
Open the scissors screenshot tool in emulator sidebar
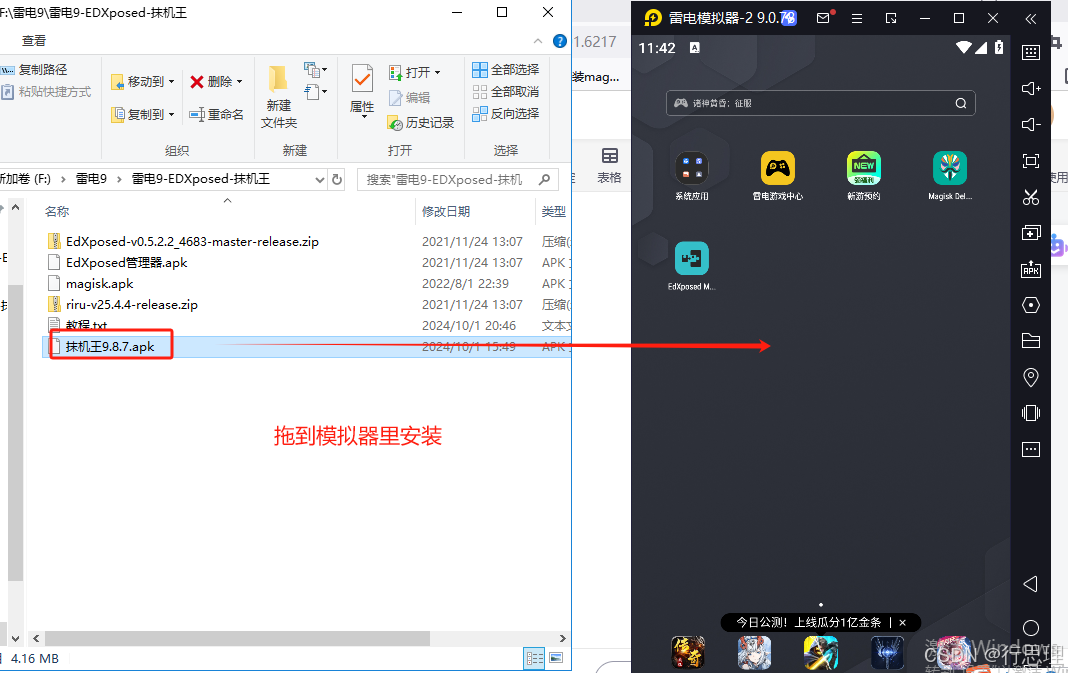[x=1031, y=197]
